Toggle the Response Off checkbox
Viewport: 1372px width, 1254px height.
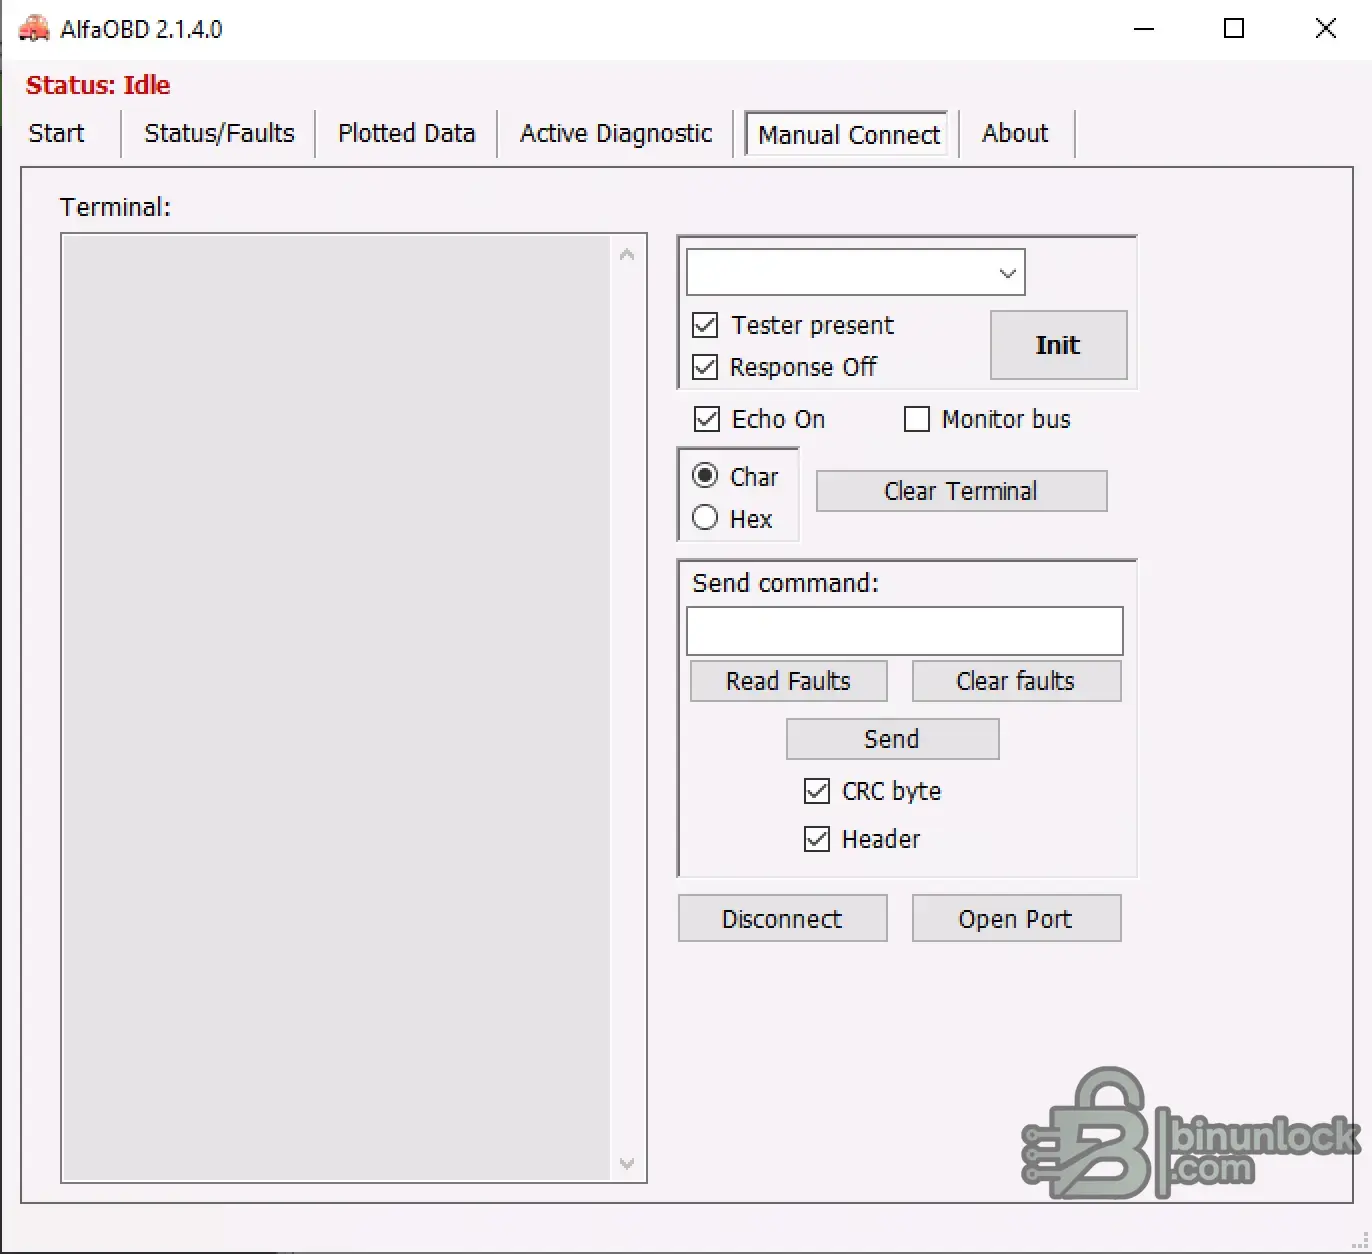point(705,367)
